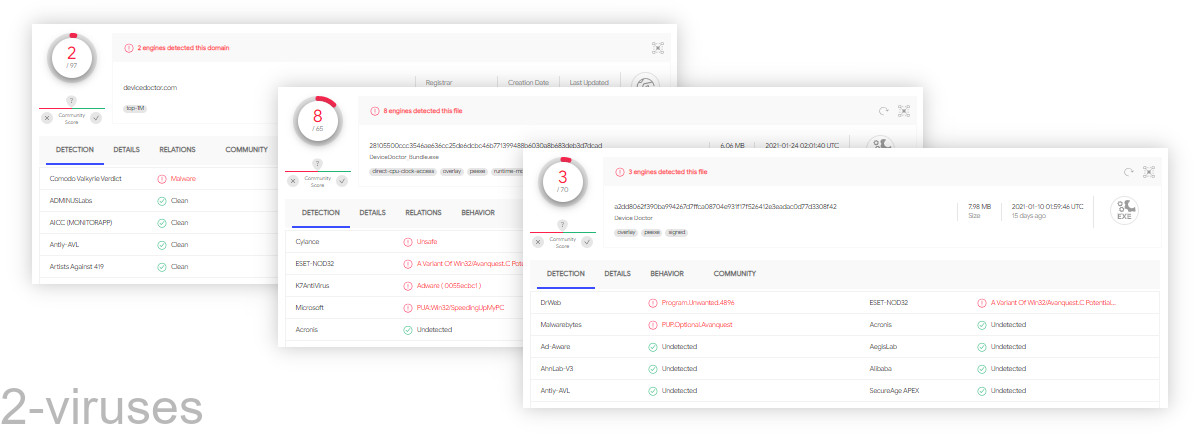This screenshot has height=435, width=1200.
Task: Click the reanalyze icon in the 3-engine file report
Action: coord(1128,172)
